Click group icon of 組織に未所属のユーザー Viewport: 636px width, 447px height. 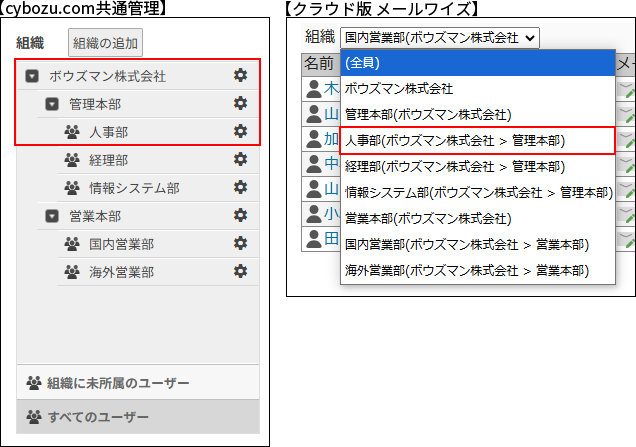(x=34, y=383)
